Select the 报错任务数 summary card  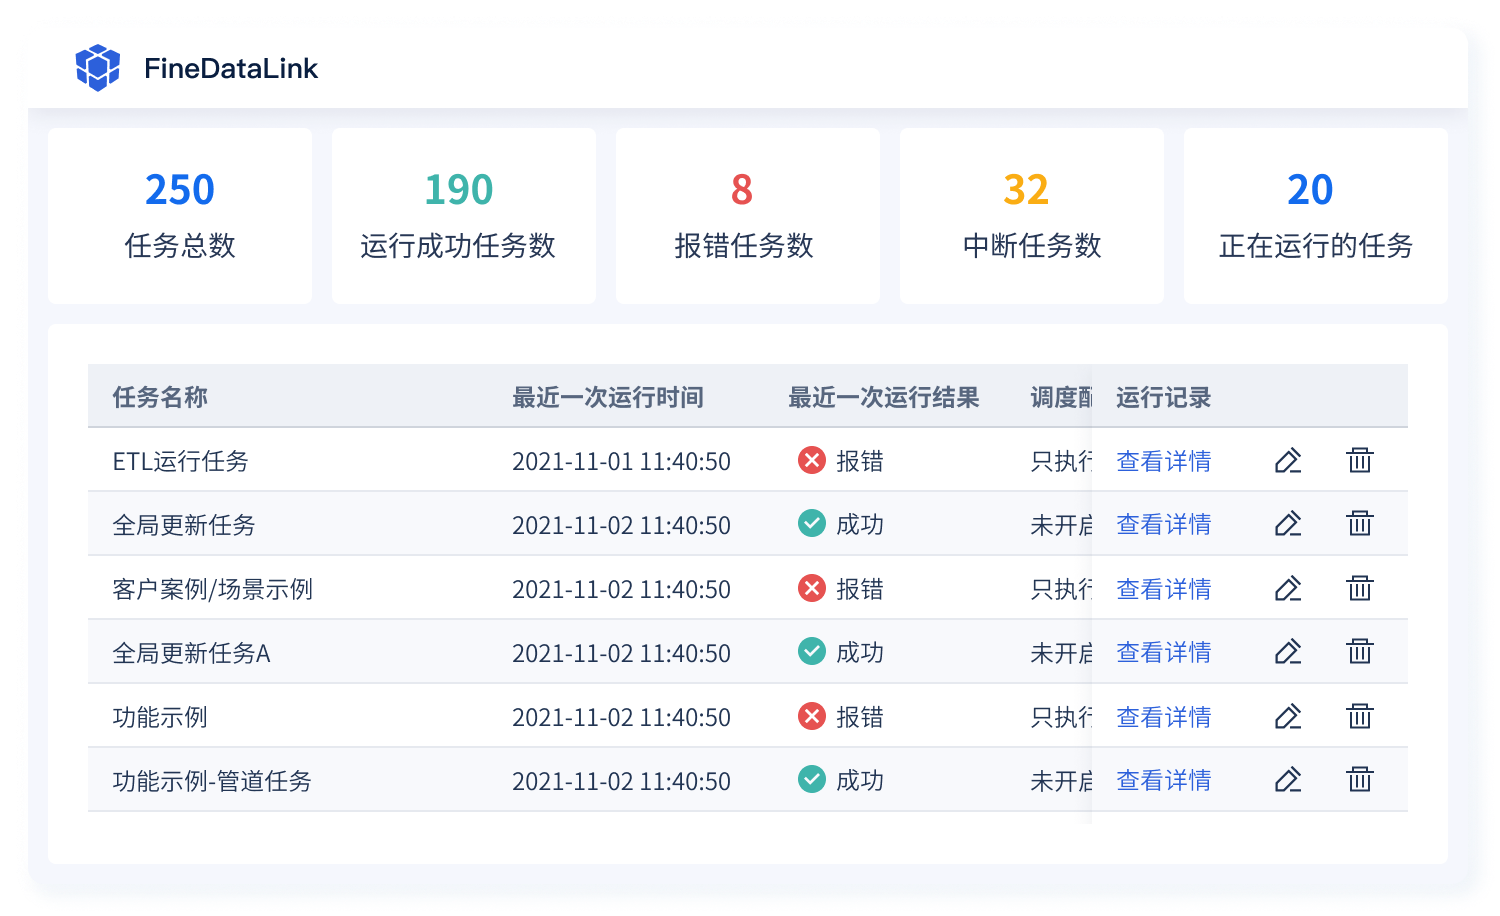747,215
